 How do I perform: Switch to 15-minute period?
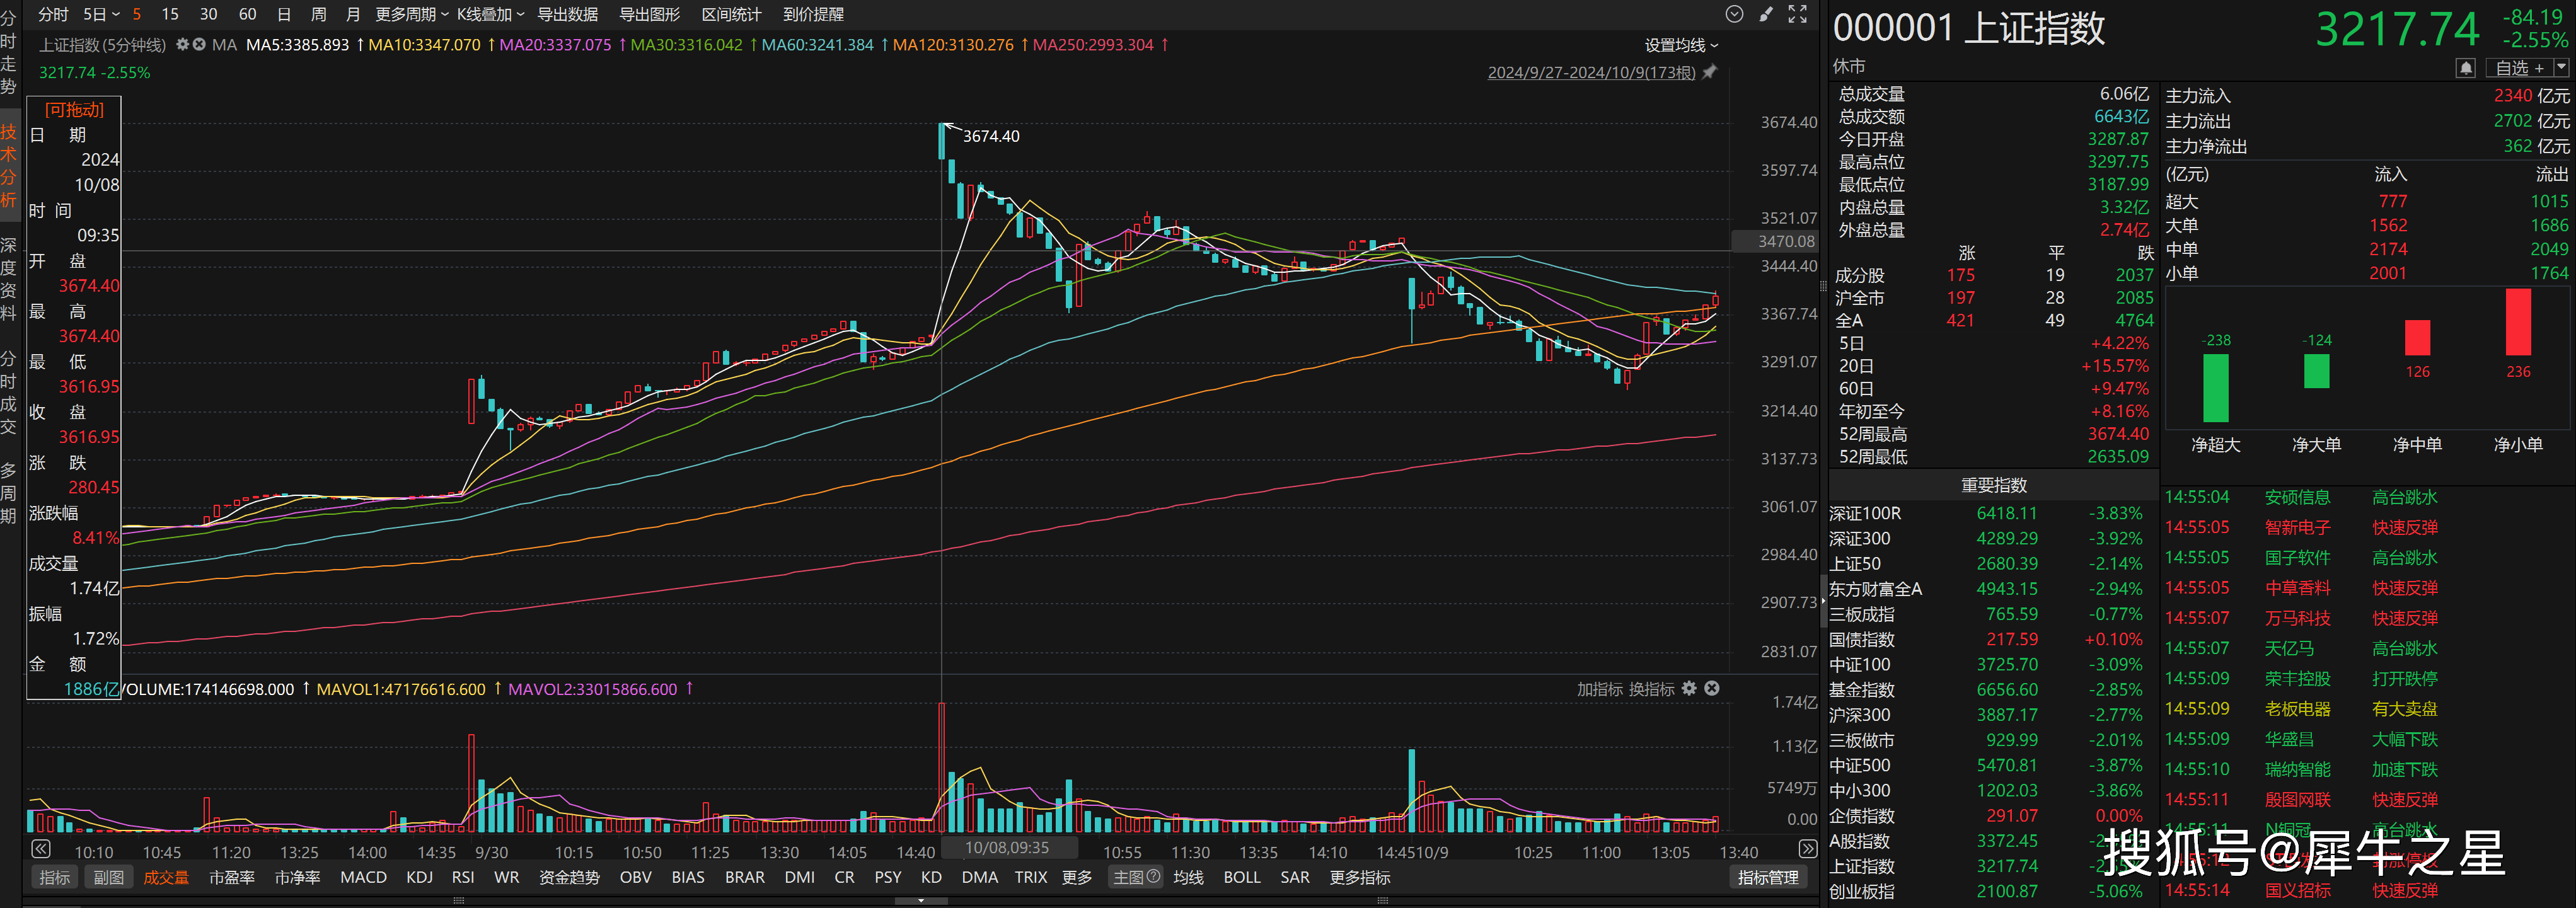[x=170, y=14]
